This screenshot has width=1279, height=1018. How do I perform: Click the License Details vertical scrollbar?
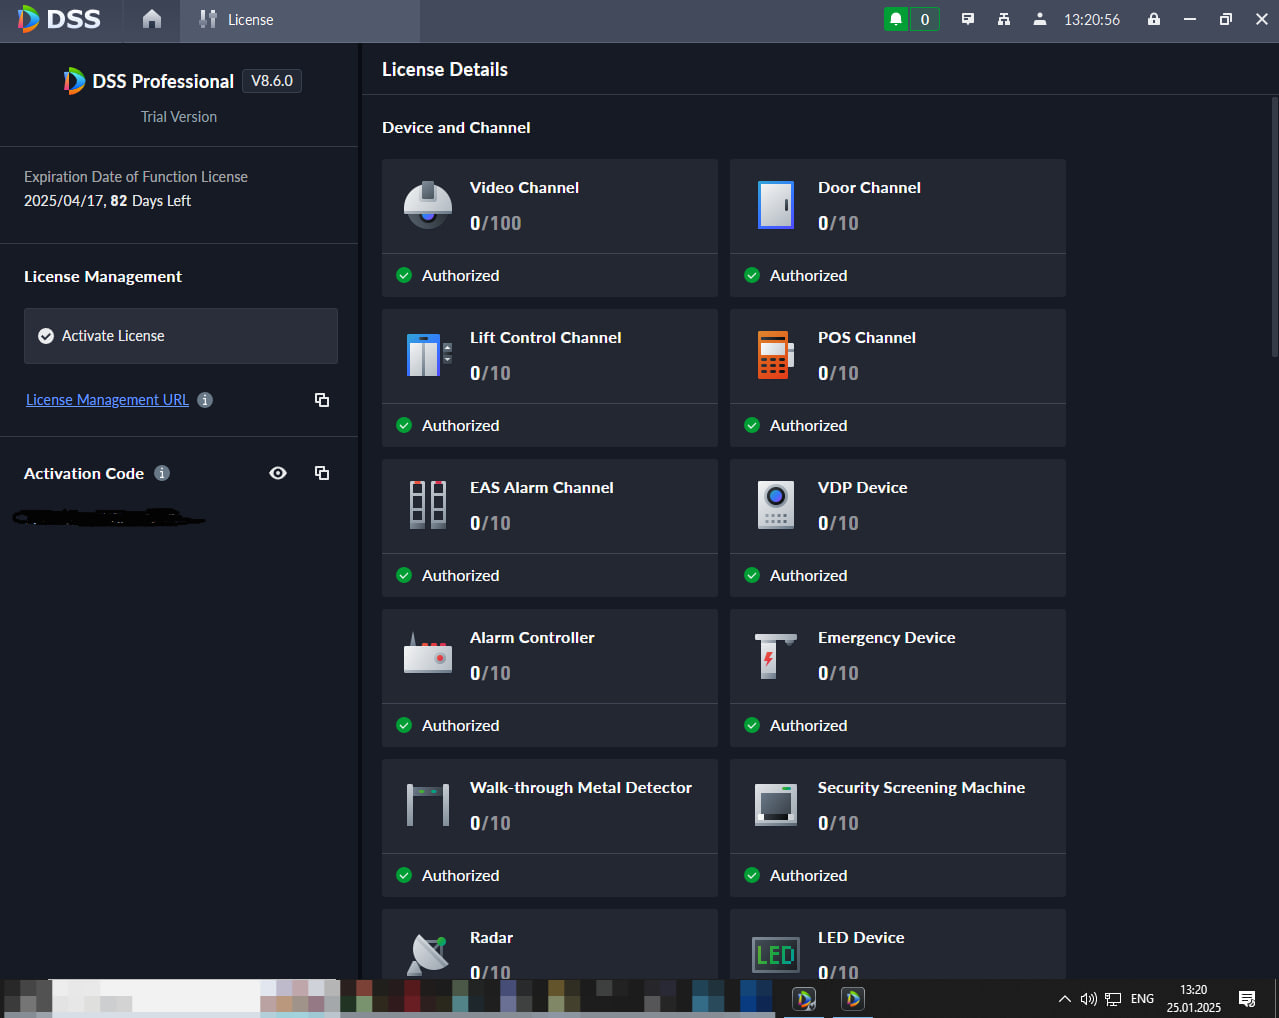coord(1274,226)
